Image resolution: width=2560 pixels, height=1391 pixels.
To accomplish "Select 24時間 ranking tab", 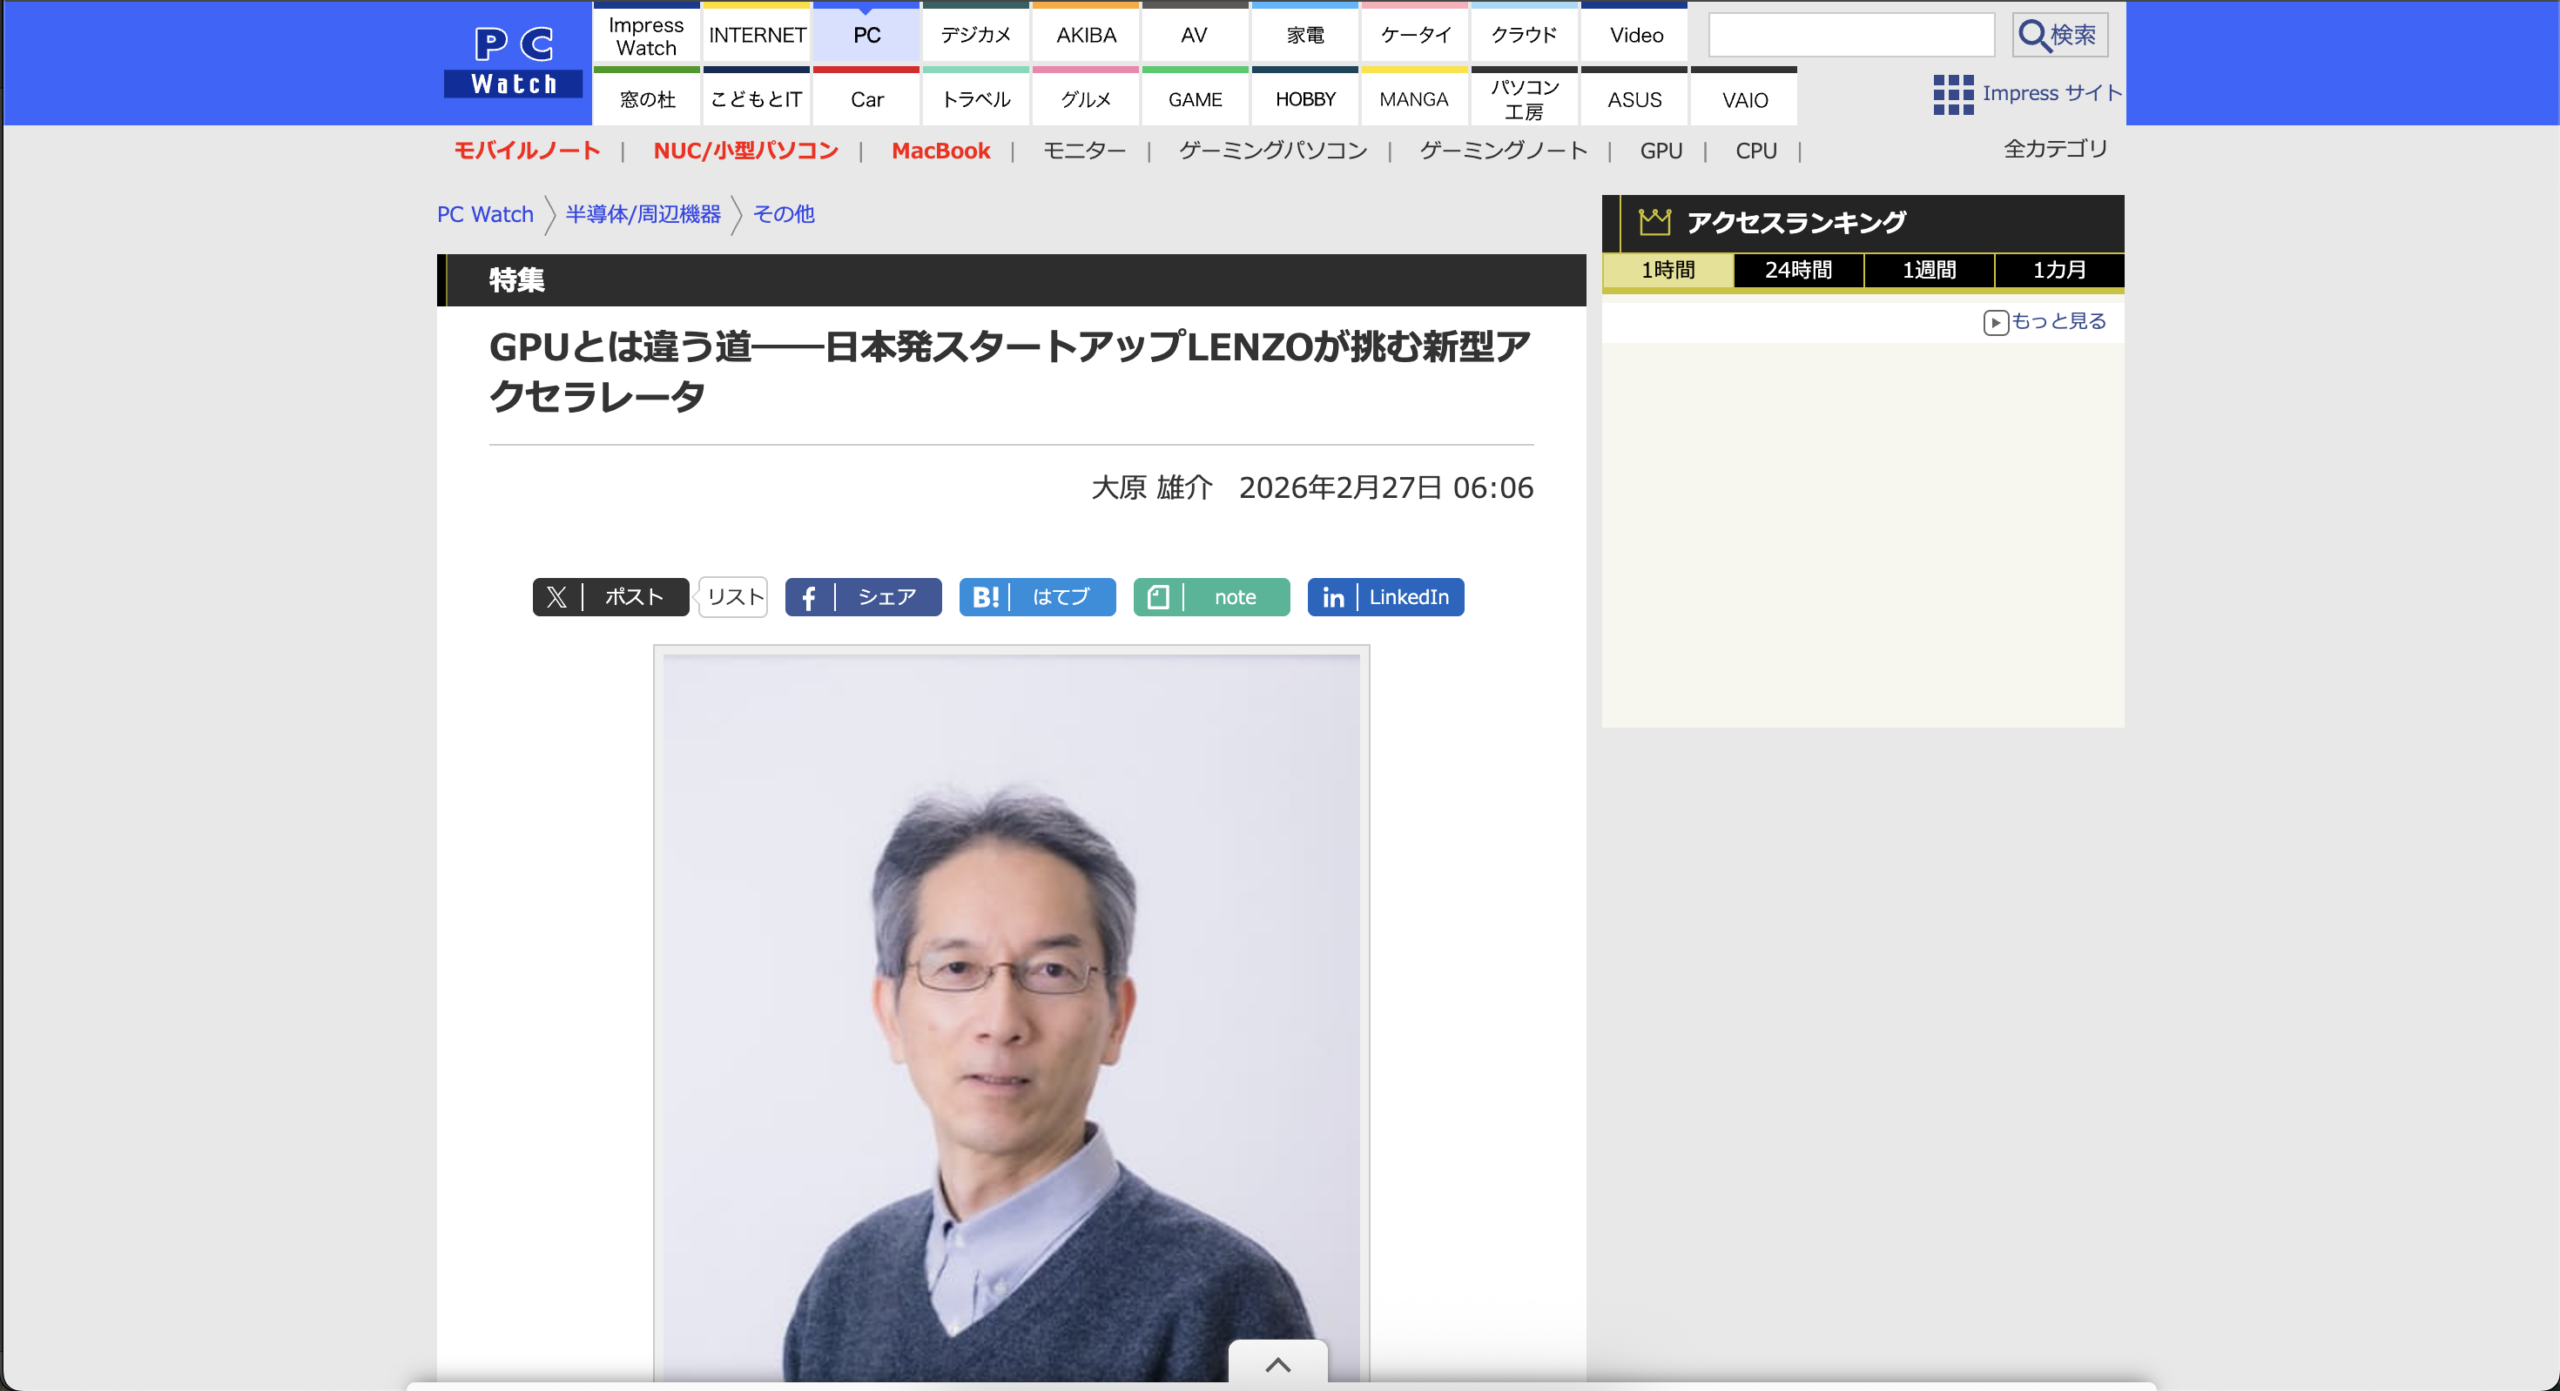I will [x=1798, y=270].
